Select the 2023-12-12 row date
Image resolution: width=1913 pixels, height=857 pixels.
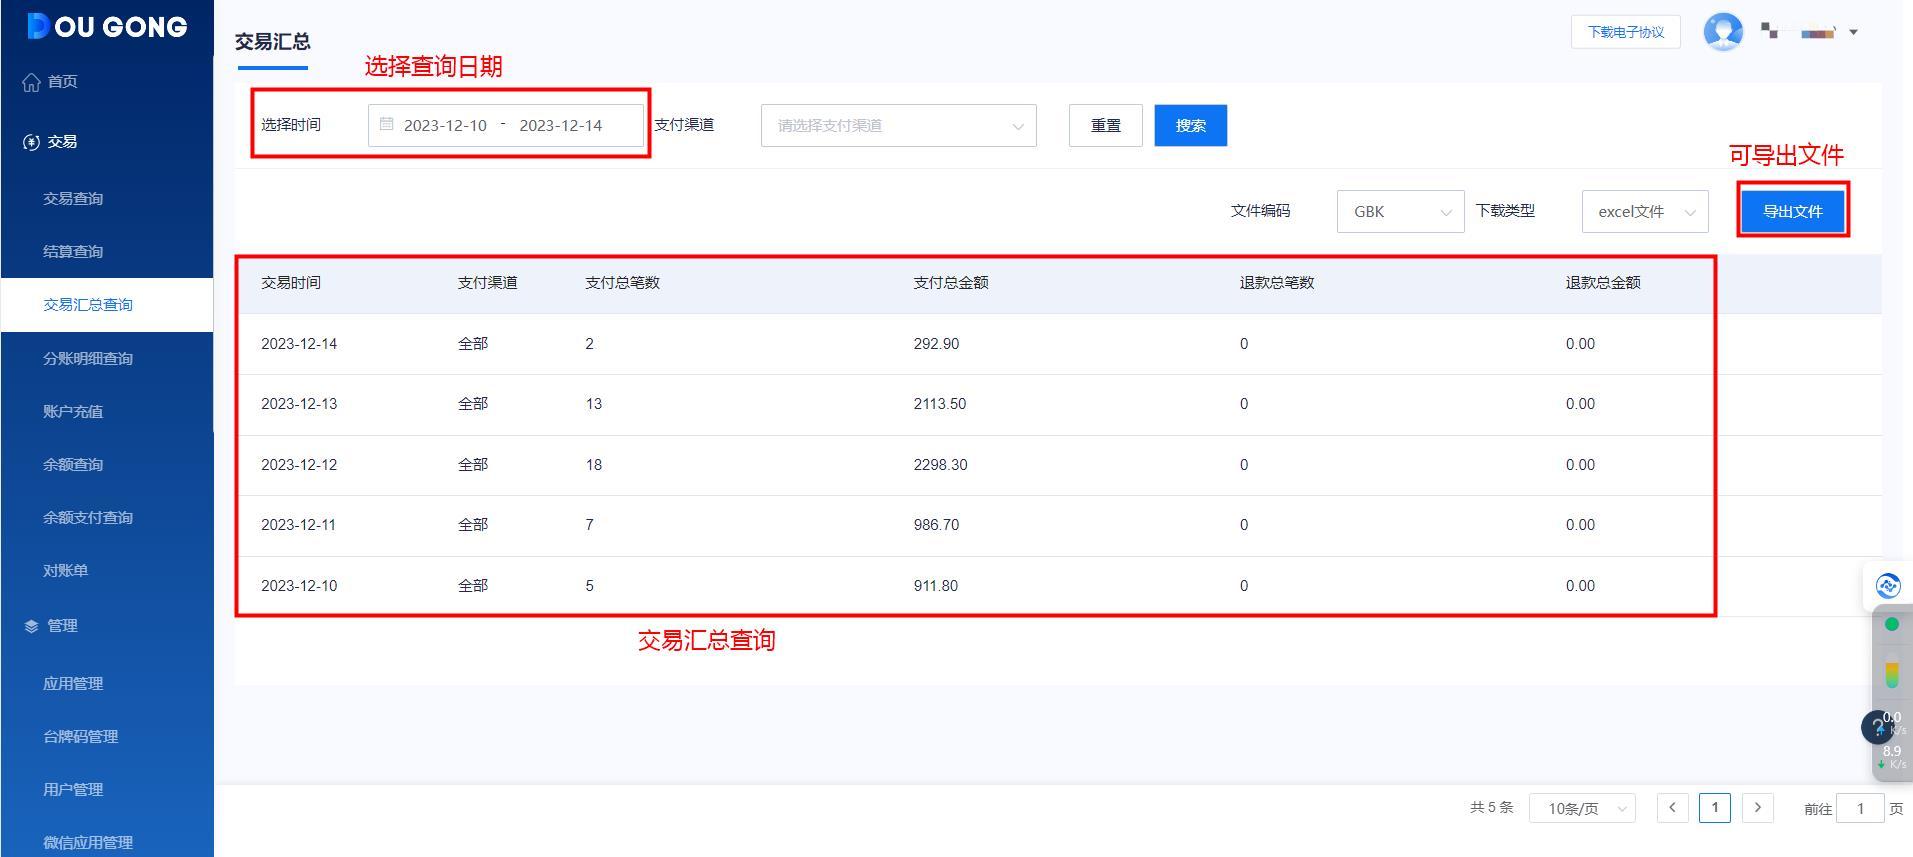coord(299,465)
